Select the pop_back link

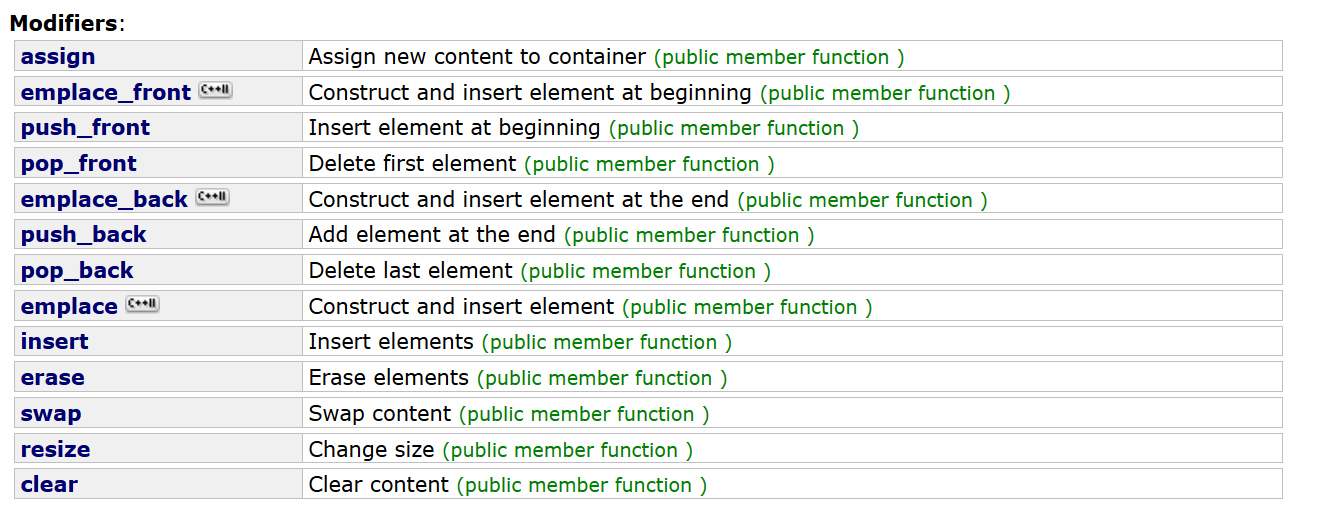tap(77, 271)
